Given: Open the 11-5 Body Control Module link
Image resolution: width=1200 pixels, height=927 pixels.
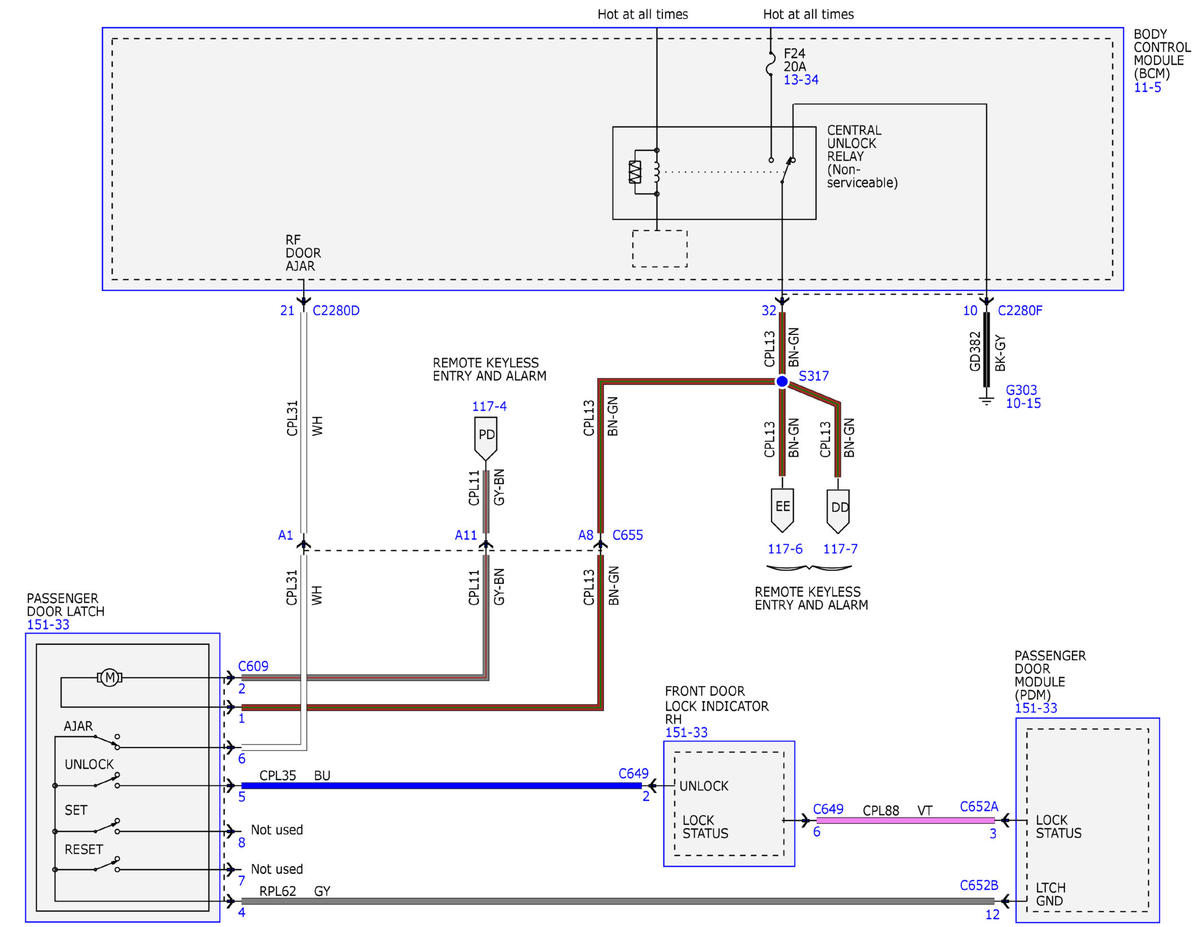Looking at the screenshot, I should point(1148,87).
